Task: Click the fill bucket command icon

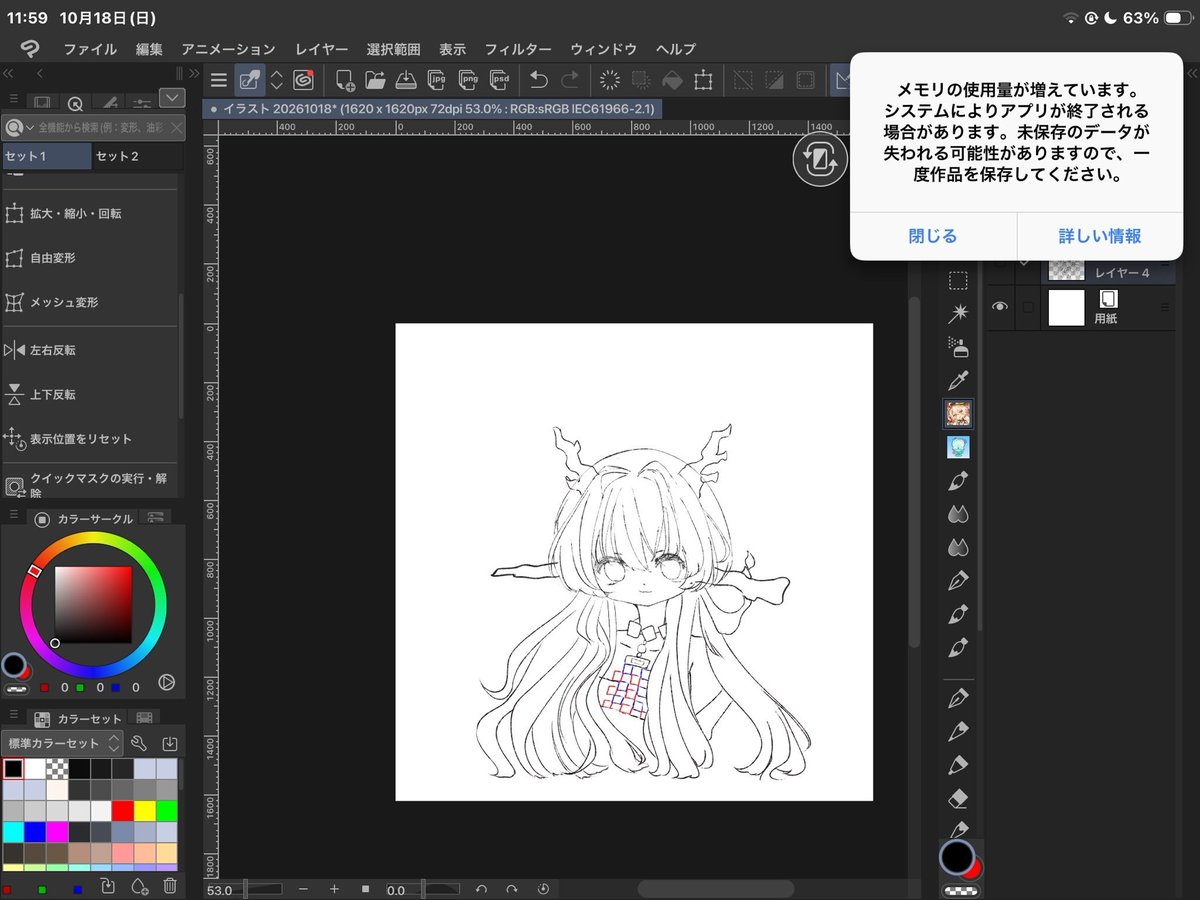Action: 672,80
